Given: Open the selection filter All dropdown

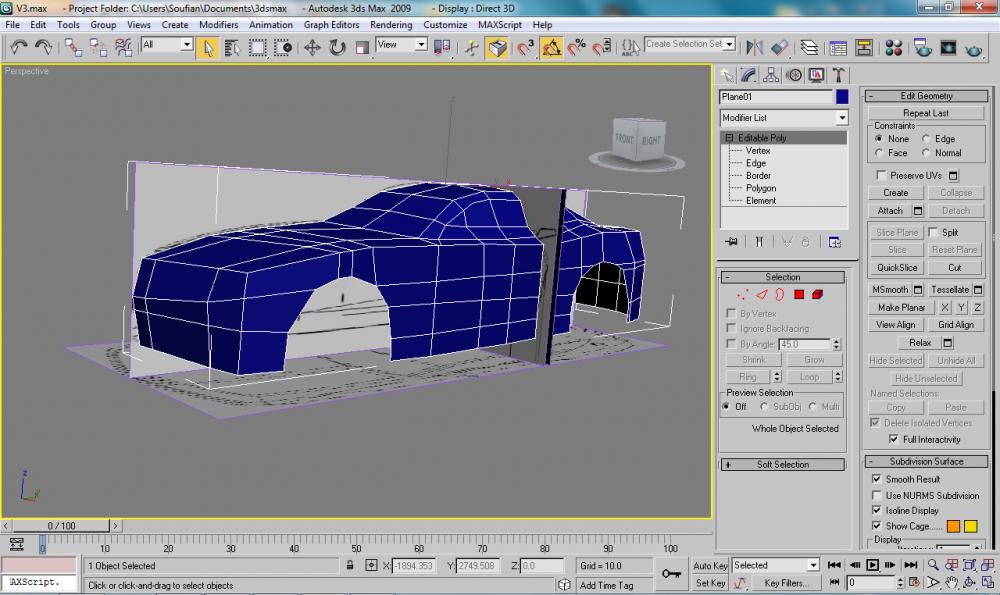Looking at the screenshot, I should (186, 45).
